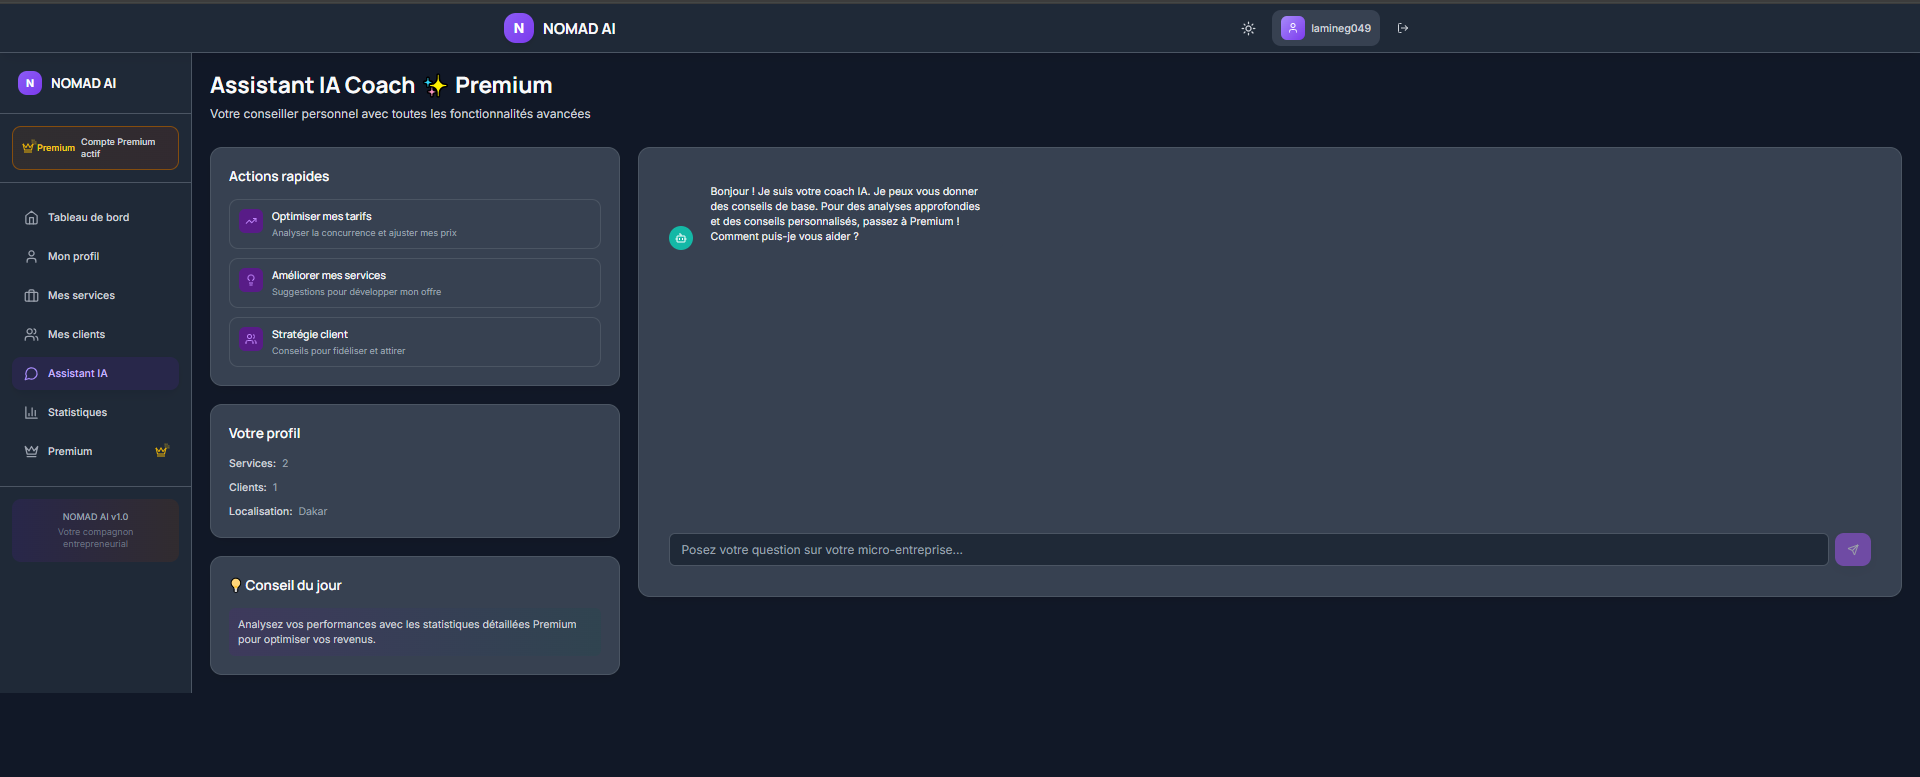The width and height of the screenshot is (1920, 777).
Task: Open the lamineg049 user profile button
Action: tap(1325, 28)
